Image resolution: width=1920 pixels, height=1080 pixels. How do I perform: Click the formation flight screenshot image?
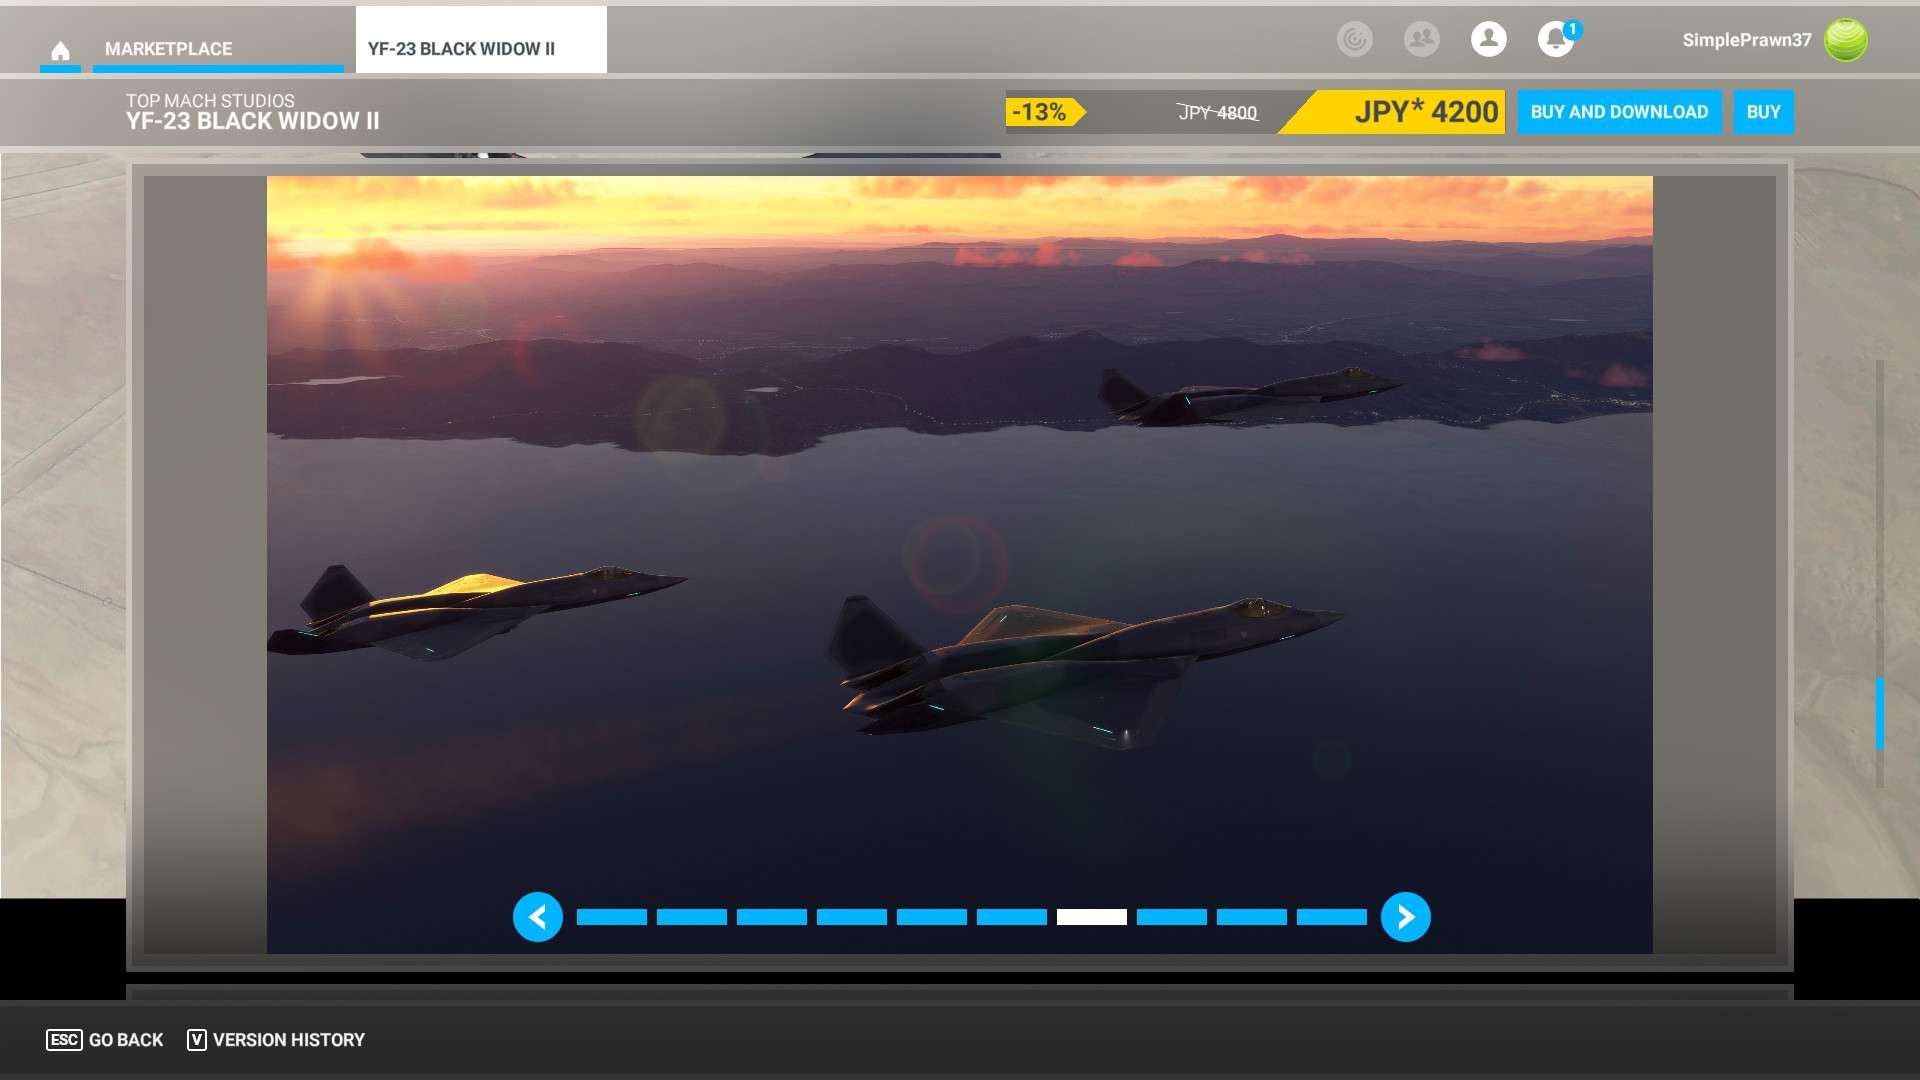pyautogui.click(x=958, y=520)
